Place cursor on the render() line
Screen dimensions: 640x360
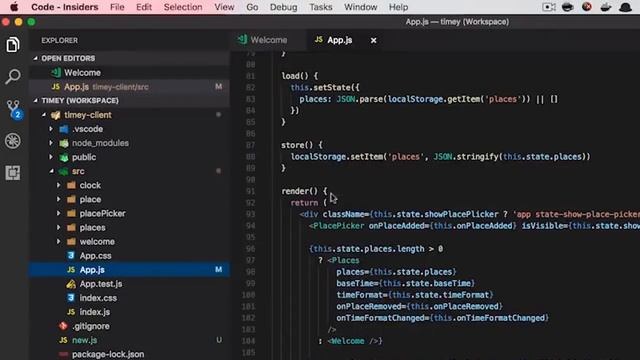(x=304, y=191)
